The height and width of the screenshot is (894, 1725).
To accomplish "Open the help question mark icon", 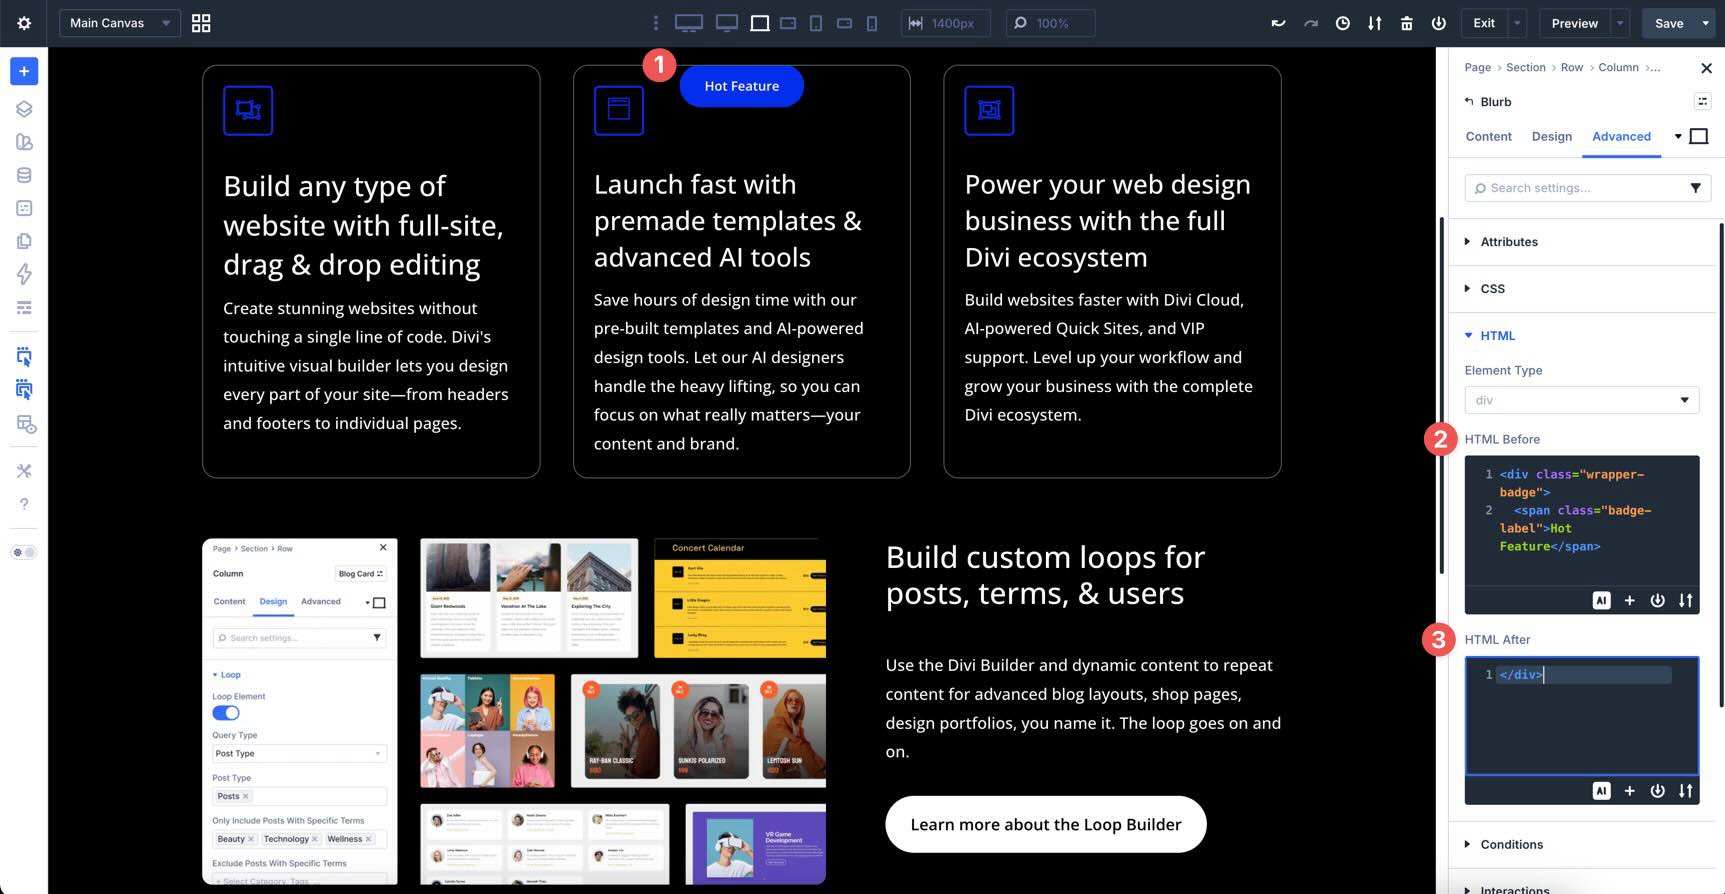I will [24, 504].
